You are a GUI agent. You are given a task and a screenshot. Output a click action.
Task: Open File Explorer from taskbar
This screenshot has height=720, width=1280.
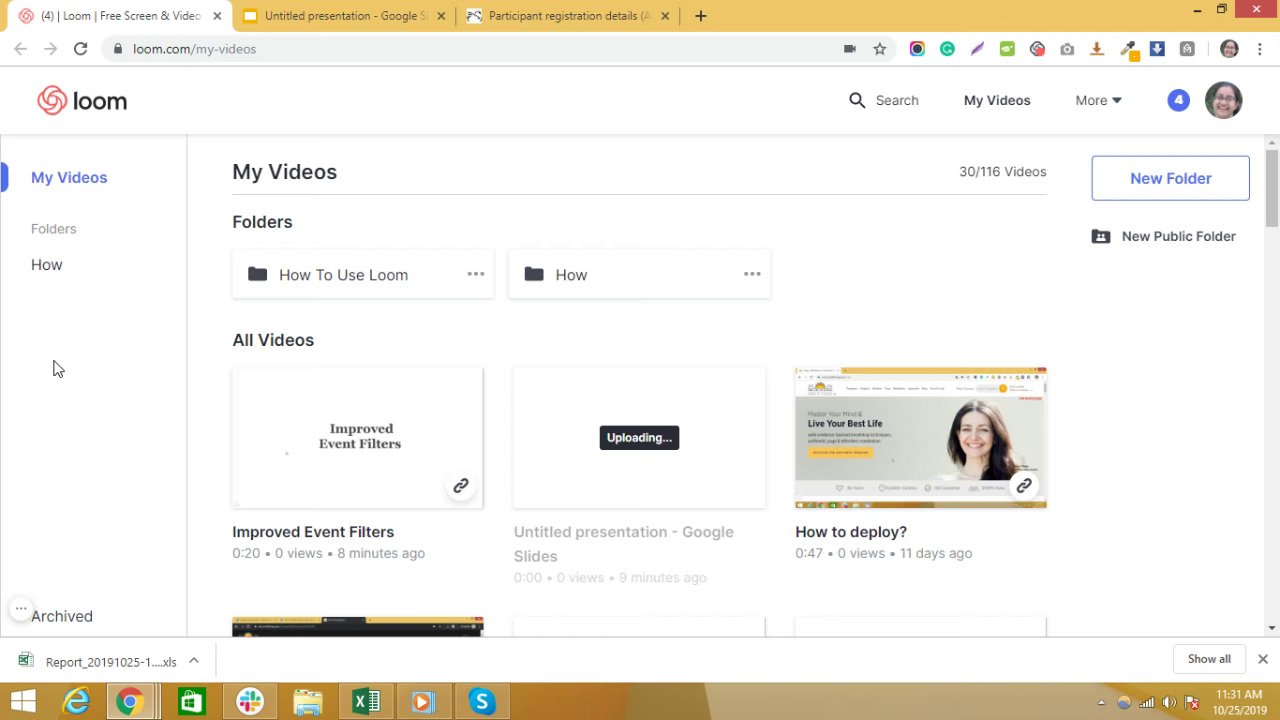(x=308, y=702)
